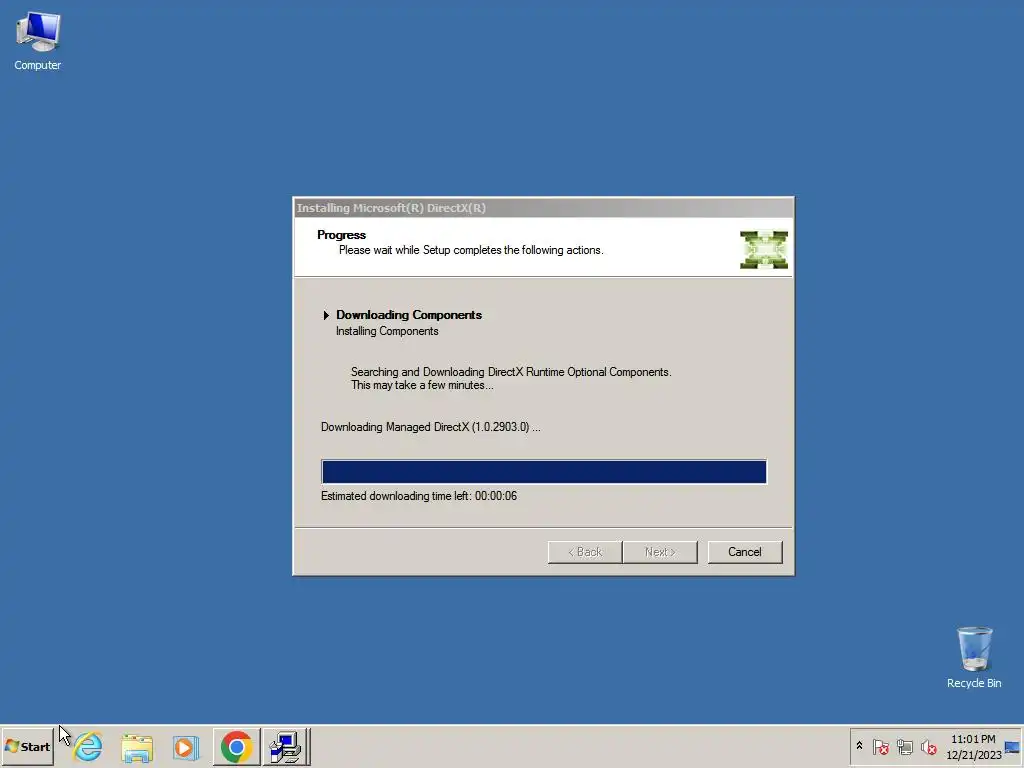This screenshot has height=768, width=1024.
Task: Open the Recycle Bin desktop icon
Action: (974, 658)
